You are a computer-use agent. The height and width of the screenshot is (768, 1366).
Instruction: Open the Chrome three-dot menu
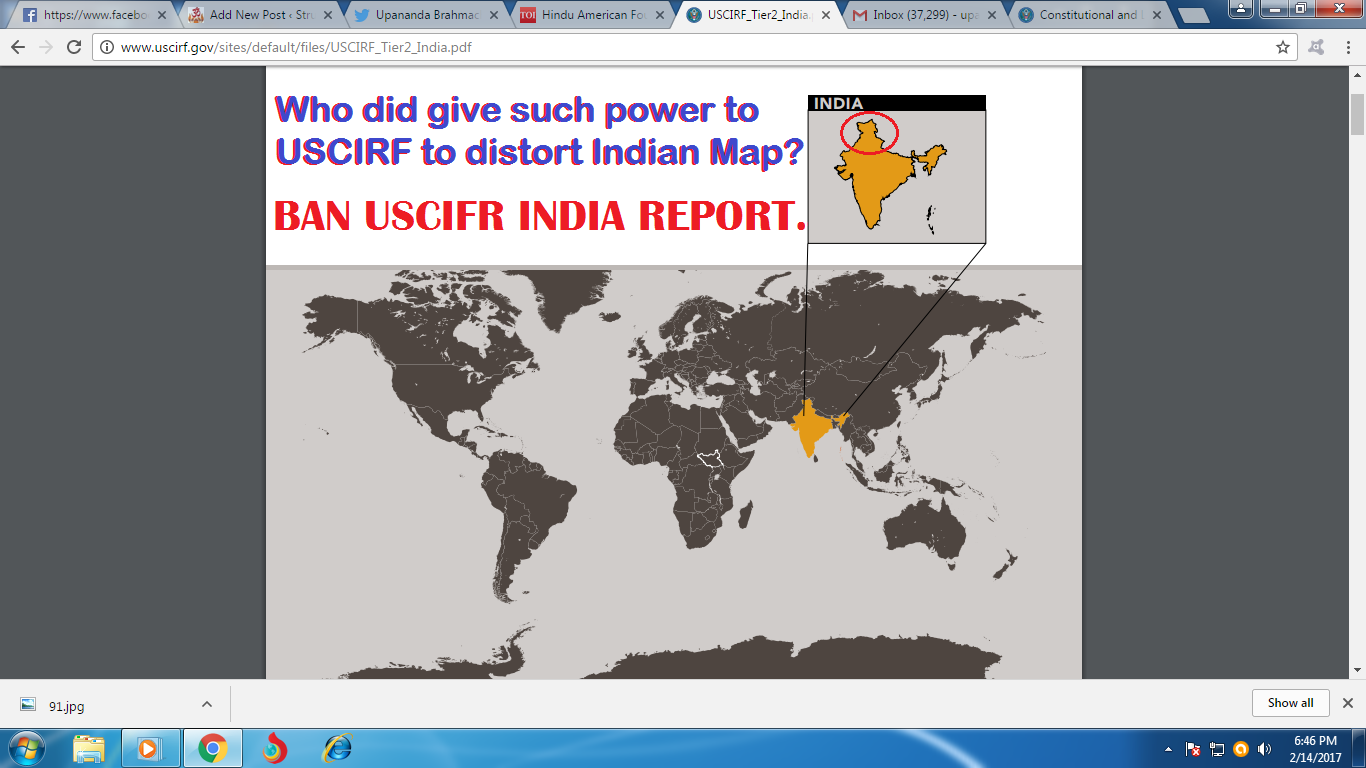(x=1346, y=47)
